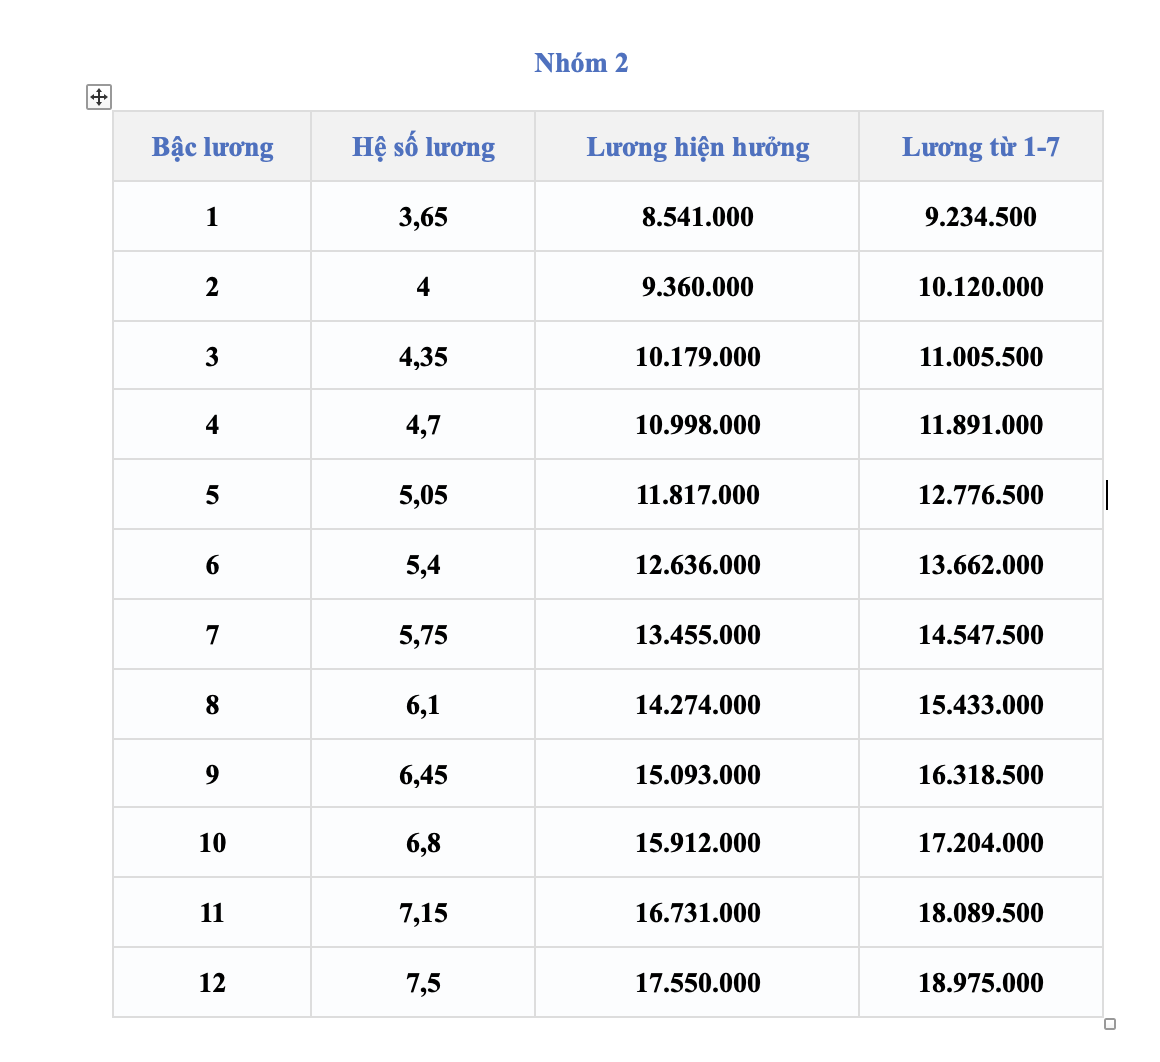Click the cell containing 15.433.000
The image size is (1160, 1062).
[981, 704]
